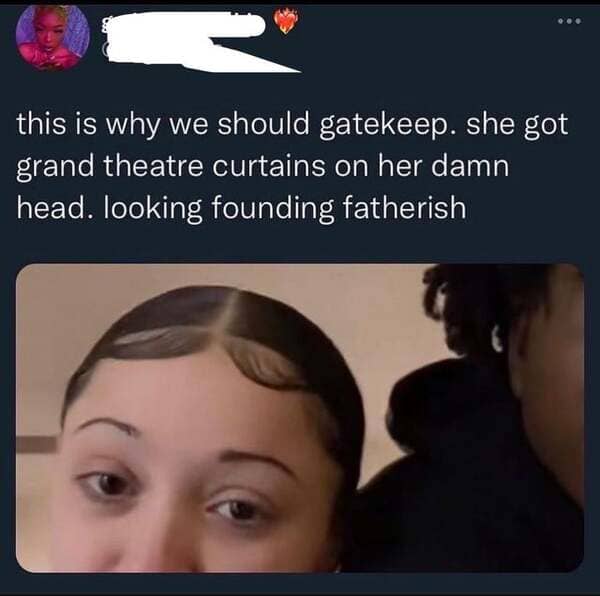This screenshot has height=596, width=600.
Task: Click the brown bar at the photo's left edge
Action: pyautogui.click(x=36, y=445)
